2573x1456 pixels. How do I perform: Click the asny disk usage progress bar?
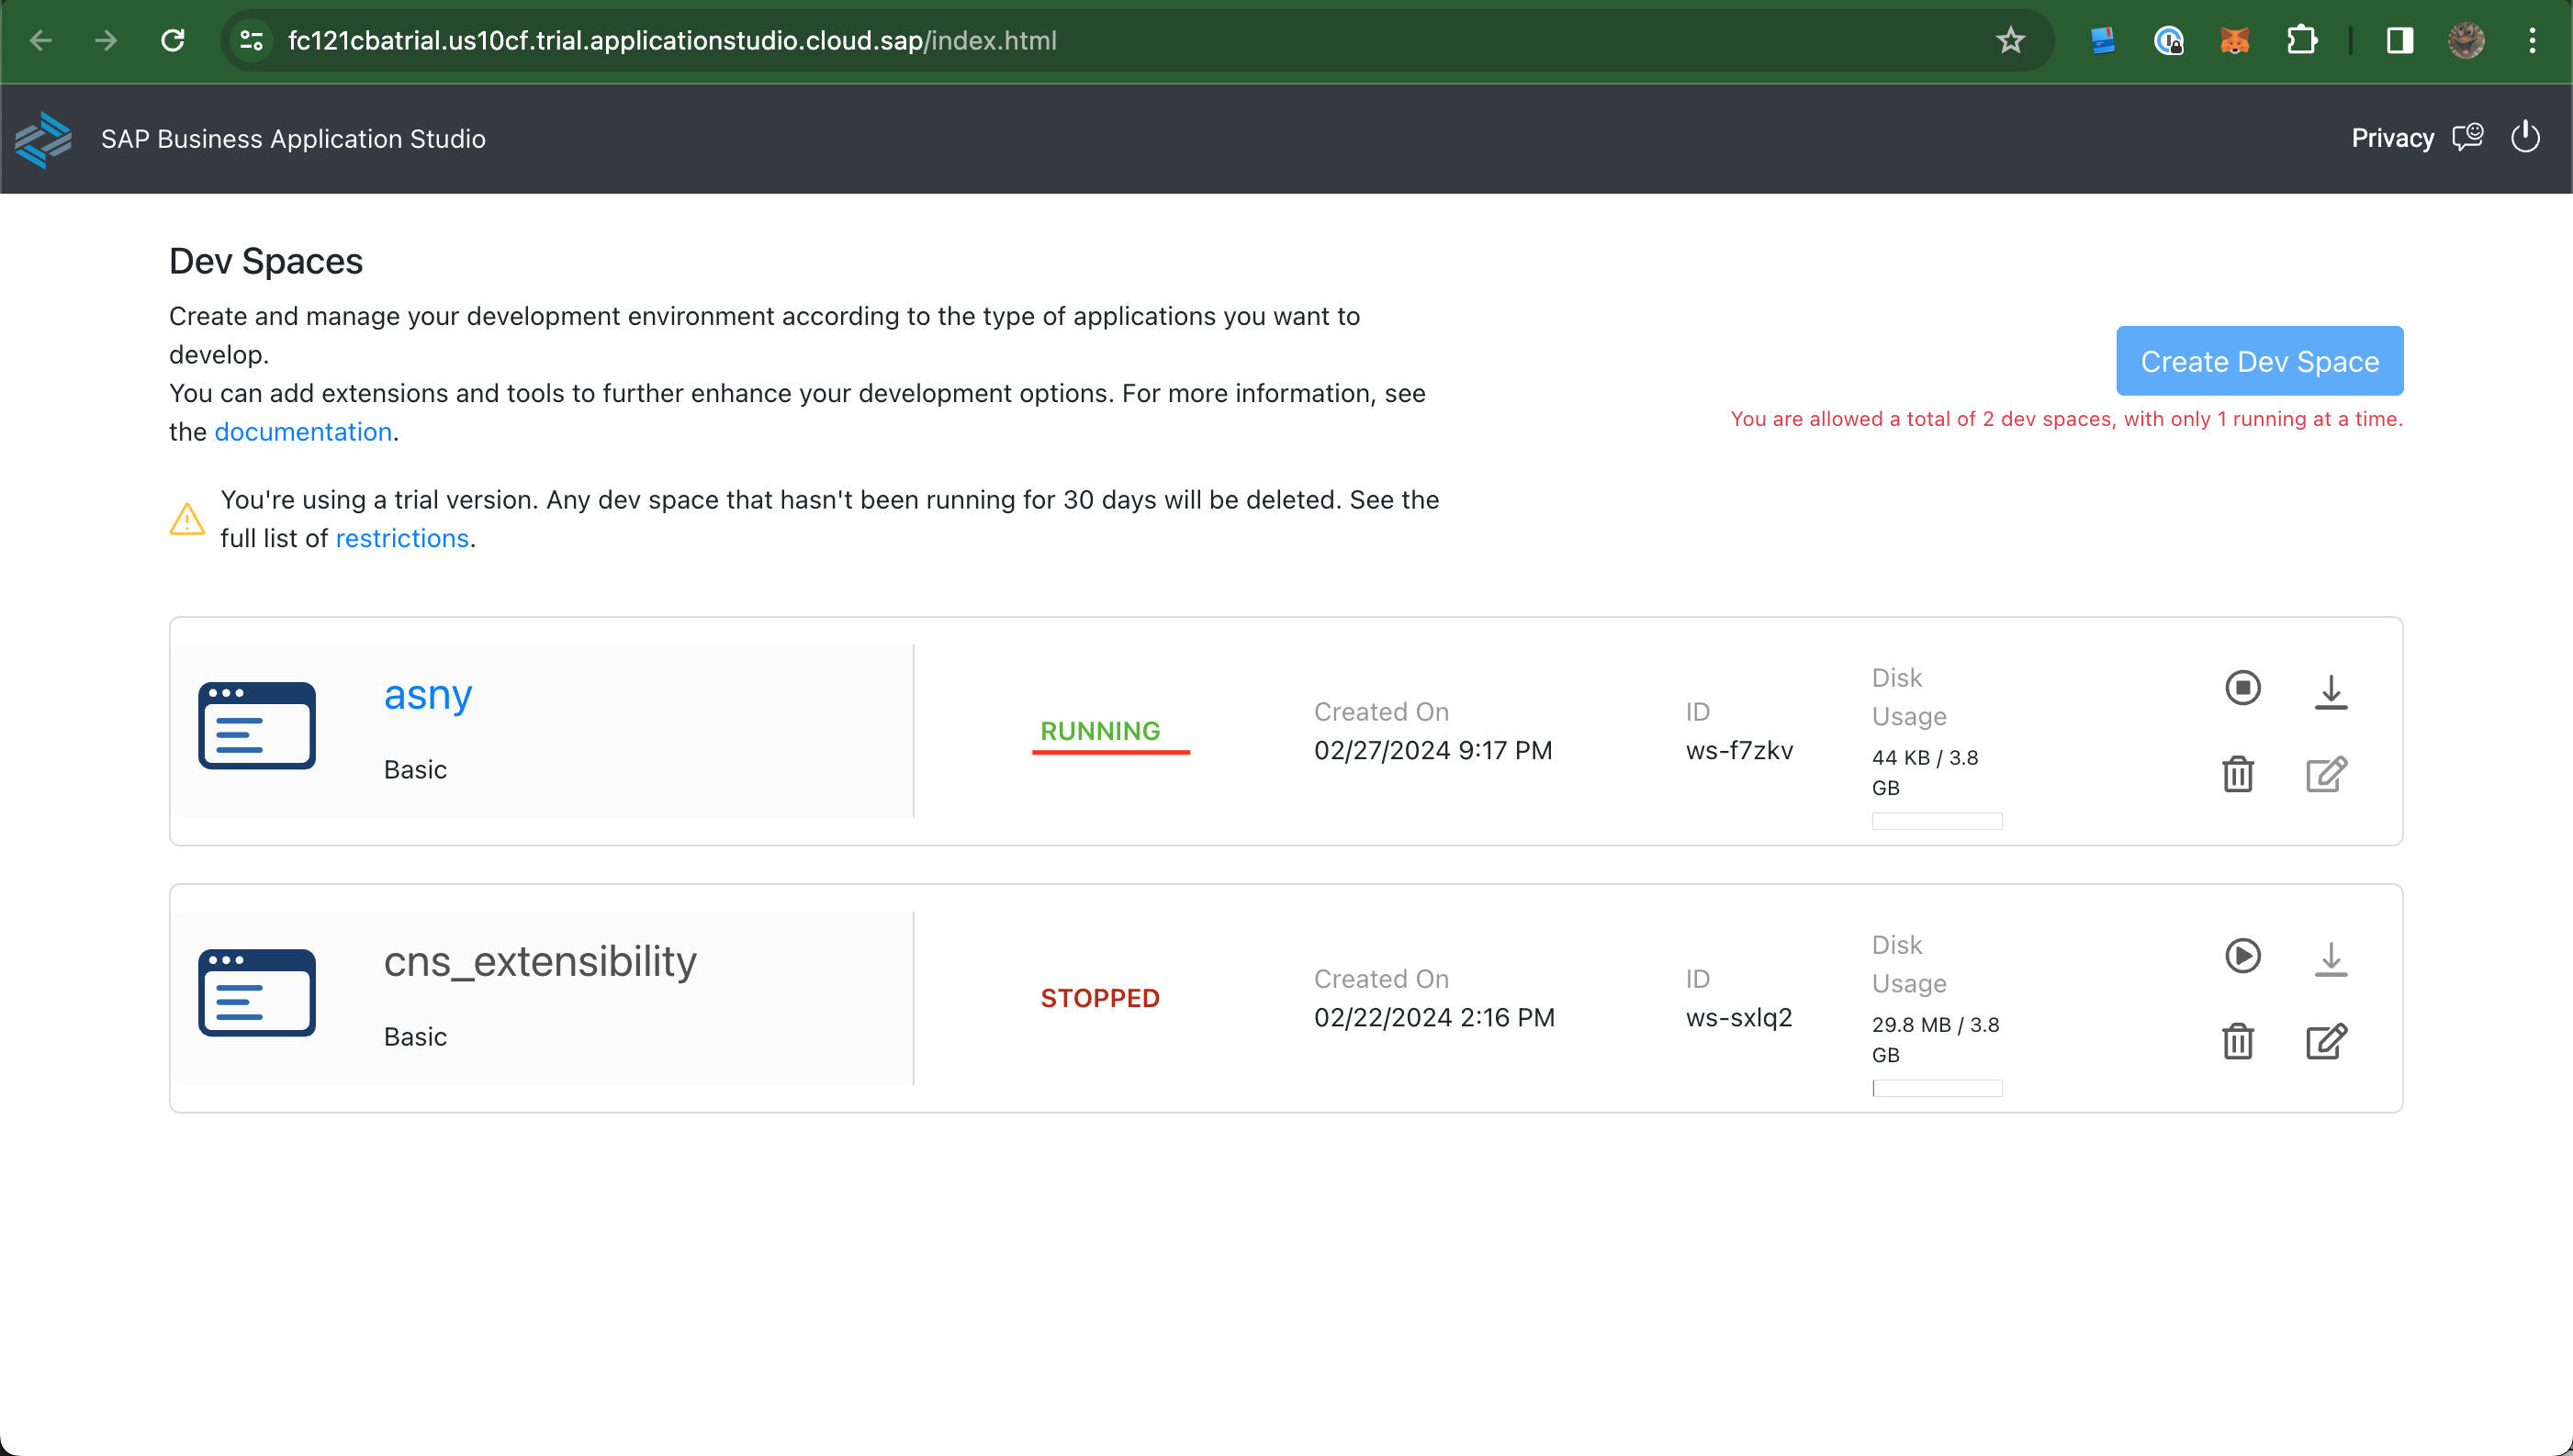[x=1937, y=822]
